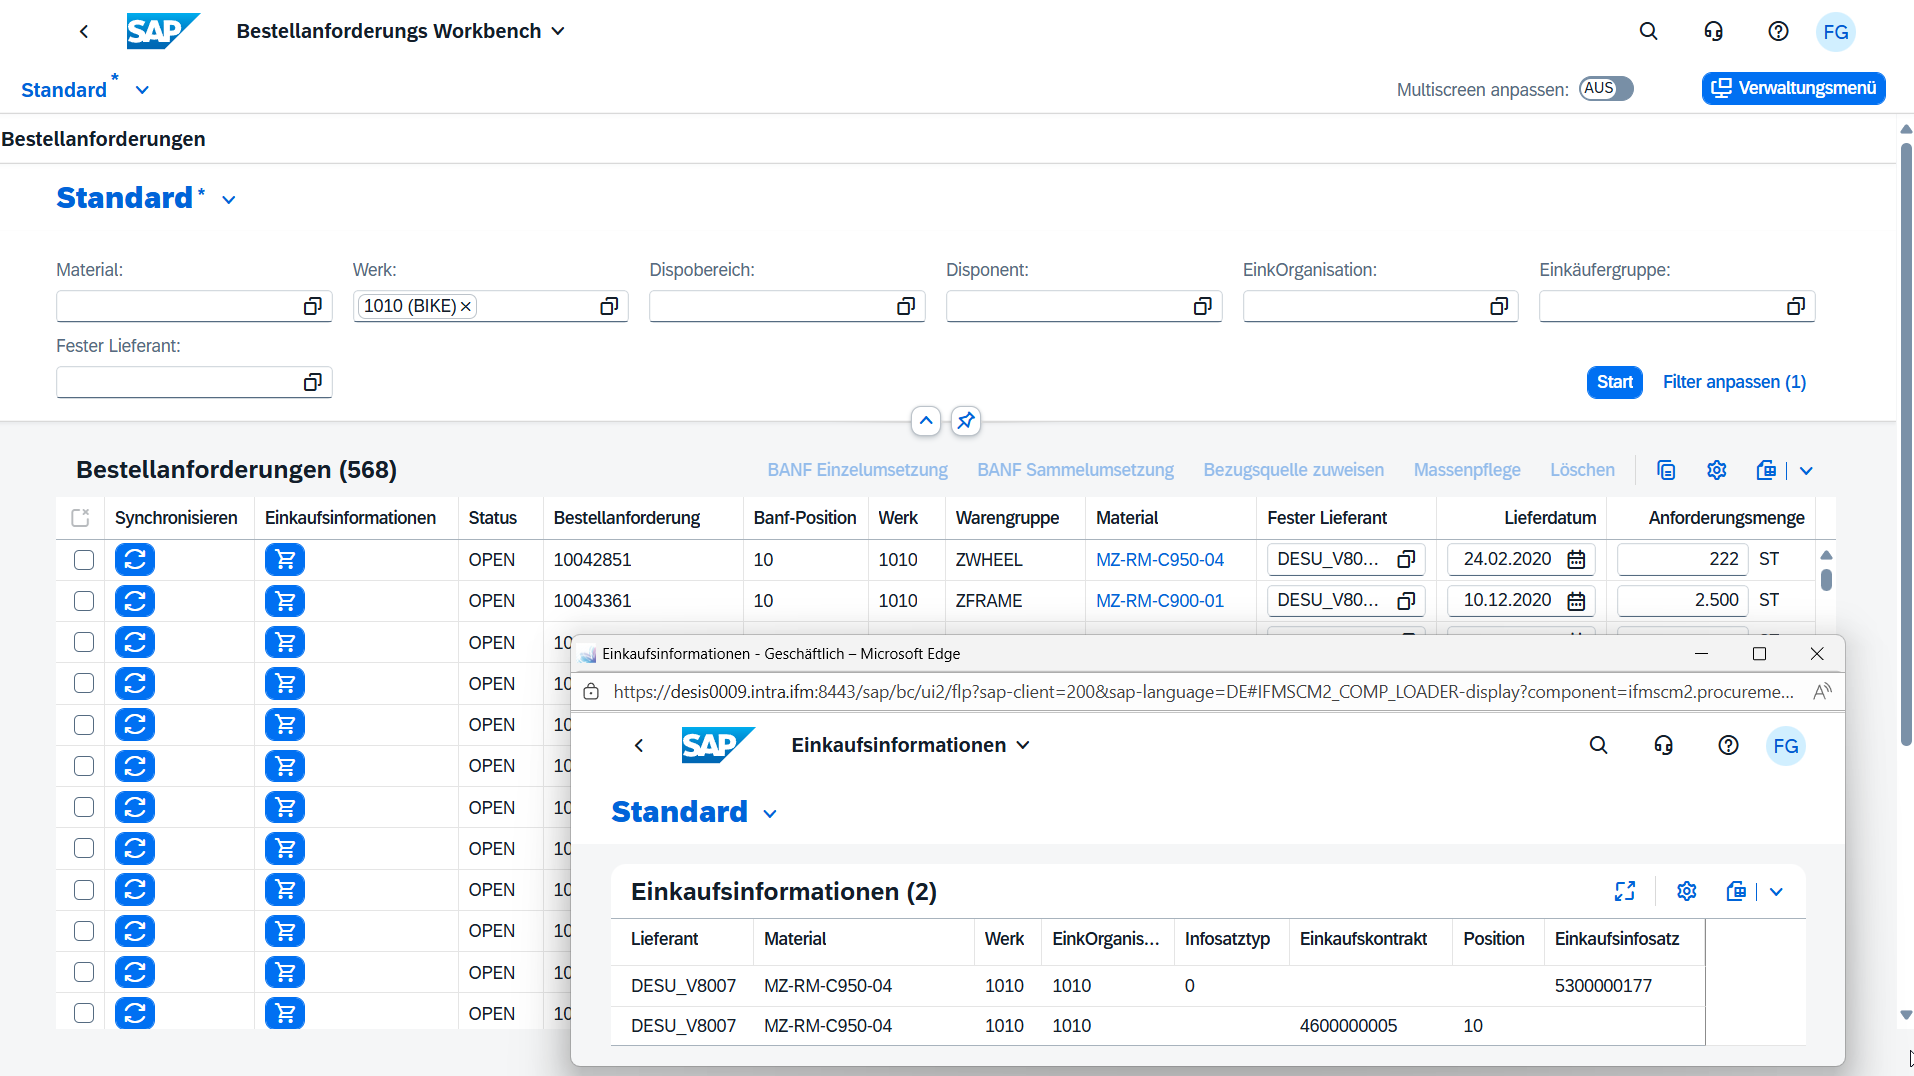Open search in the Bestellanforderungs Workbench header
1914x1076 pixels.
[x=1649, y=31]
